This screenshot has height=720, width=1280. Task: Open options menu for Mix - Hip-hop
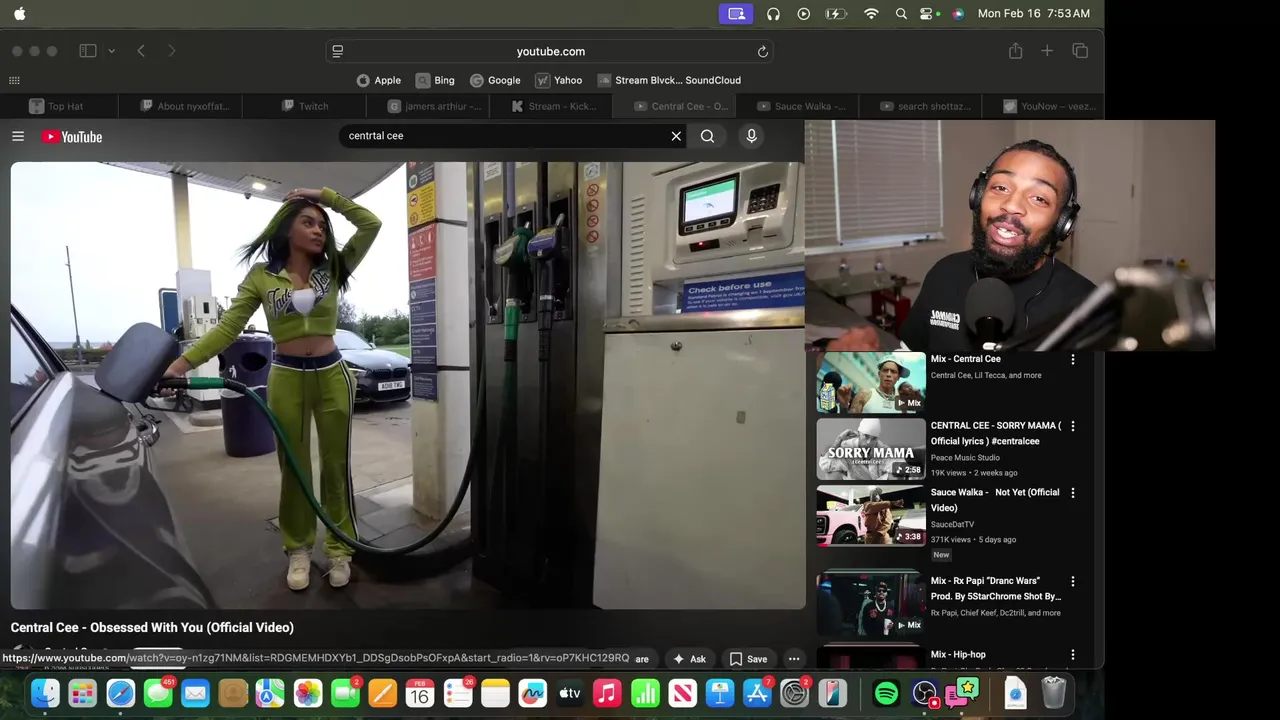pyautogui.click(x=1073, y=655)
